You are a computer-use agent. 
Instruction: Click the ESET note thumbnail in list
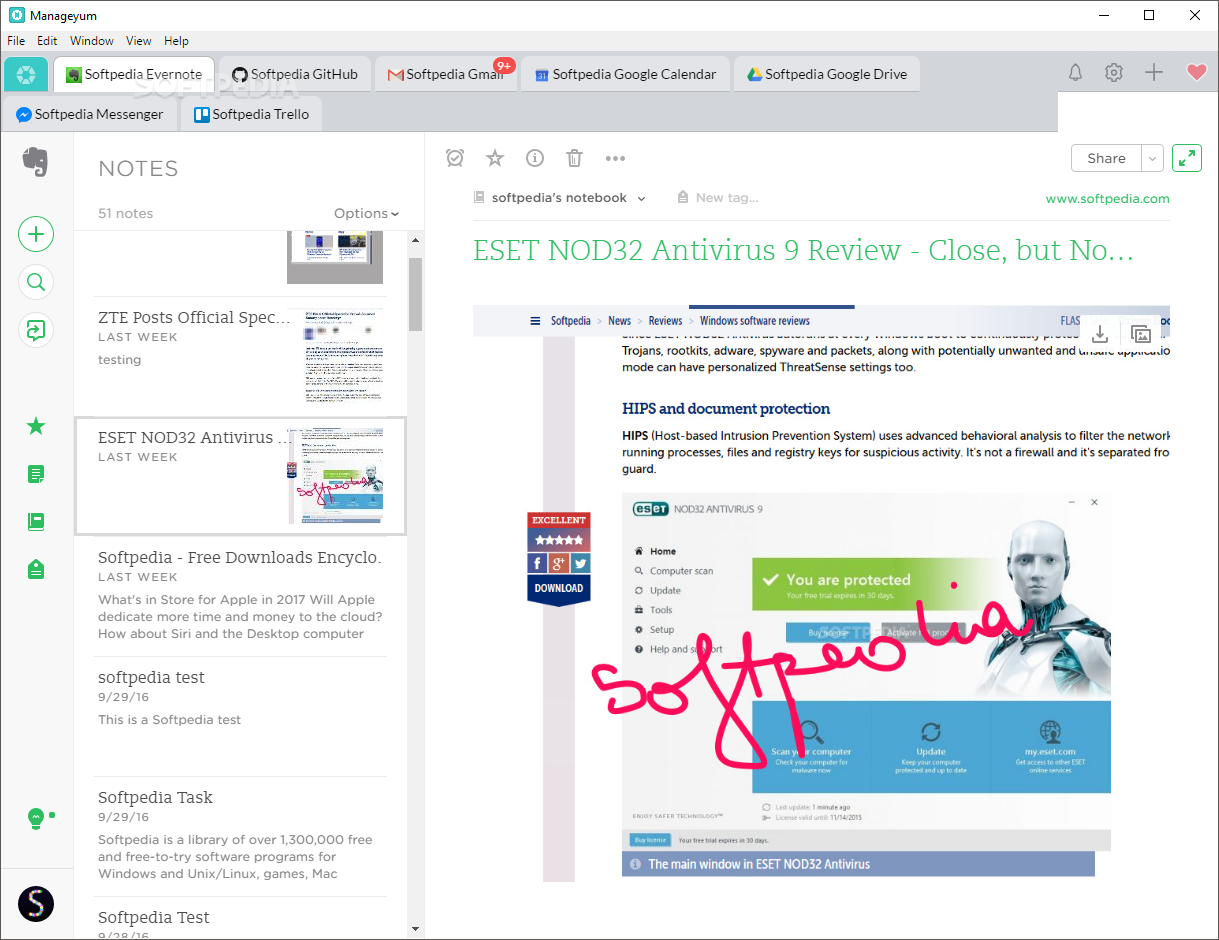click(335, 476)
